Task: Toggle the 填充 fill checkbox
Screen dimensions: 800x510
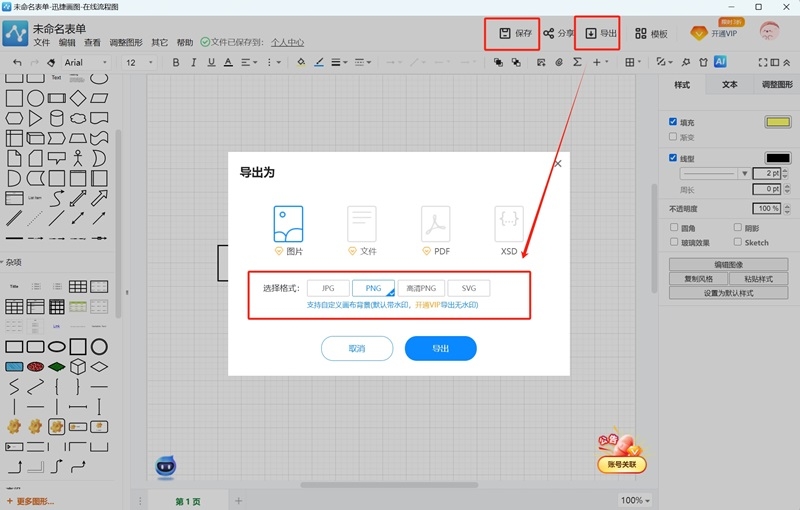Action: (673, 122)
